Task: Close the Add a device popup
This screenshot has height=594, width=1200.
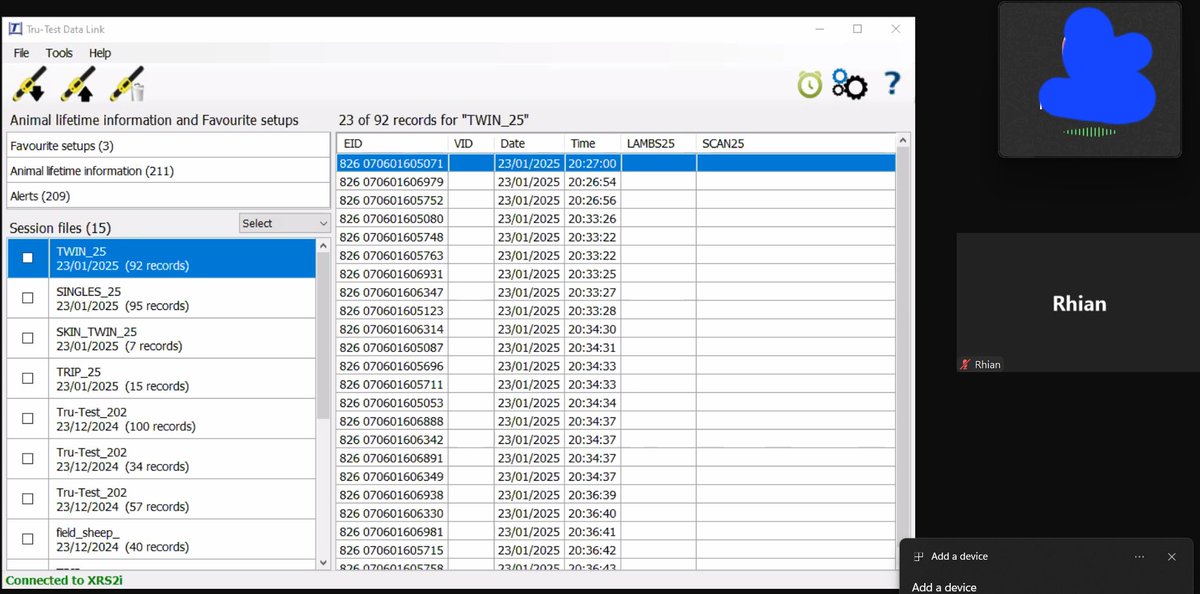Action: 1172,556
